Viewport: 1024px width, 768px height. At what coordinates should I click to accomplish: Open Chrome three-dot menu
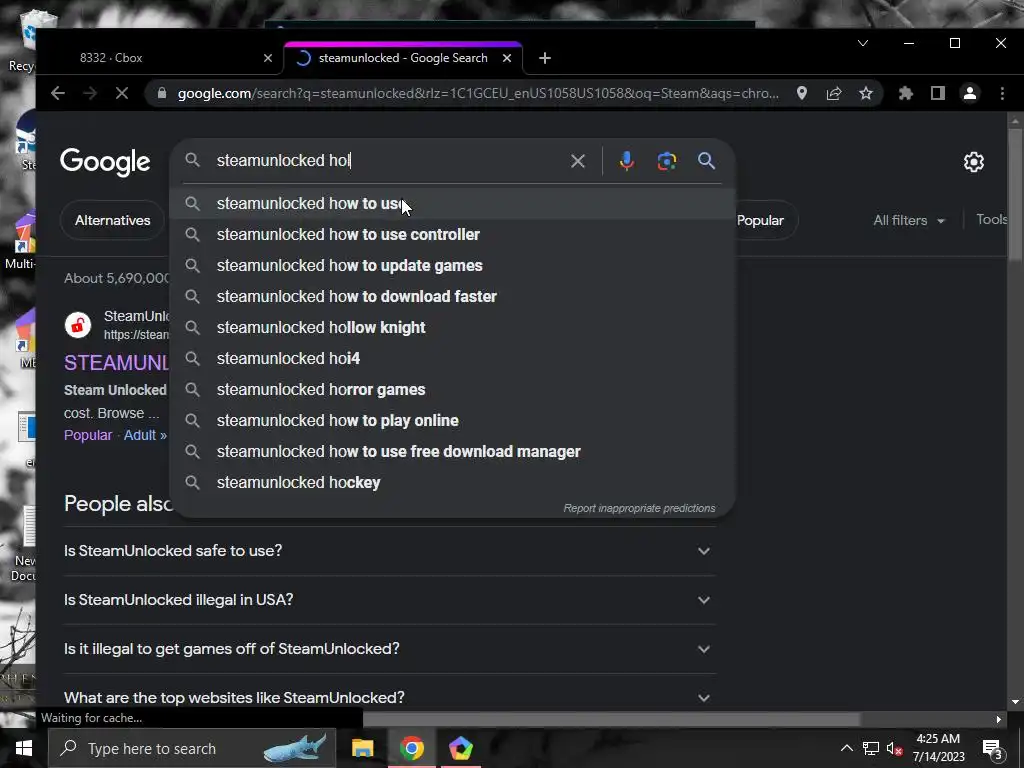1002,93
